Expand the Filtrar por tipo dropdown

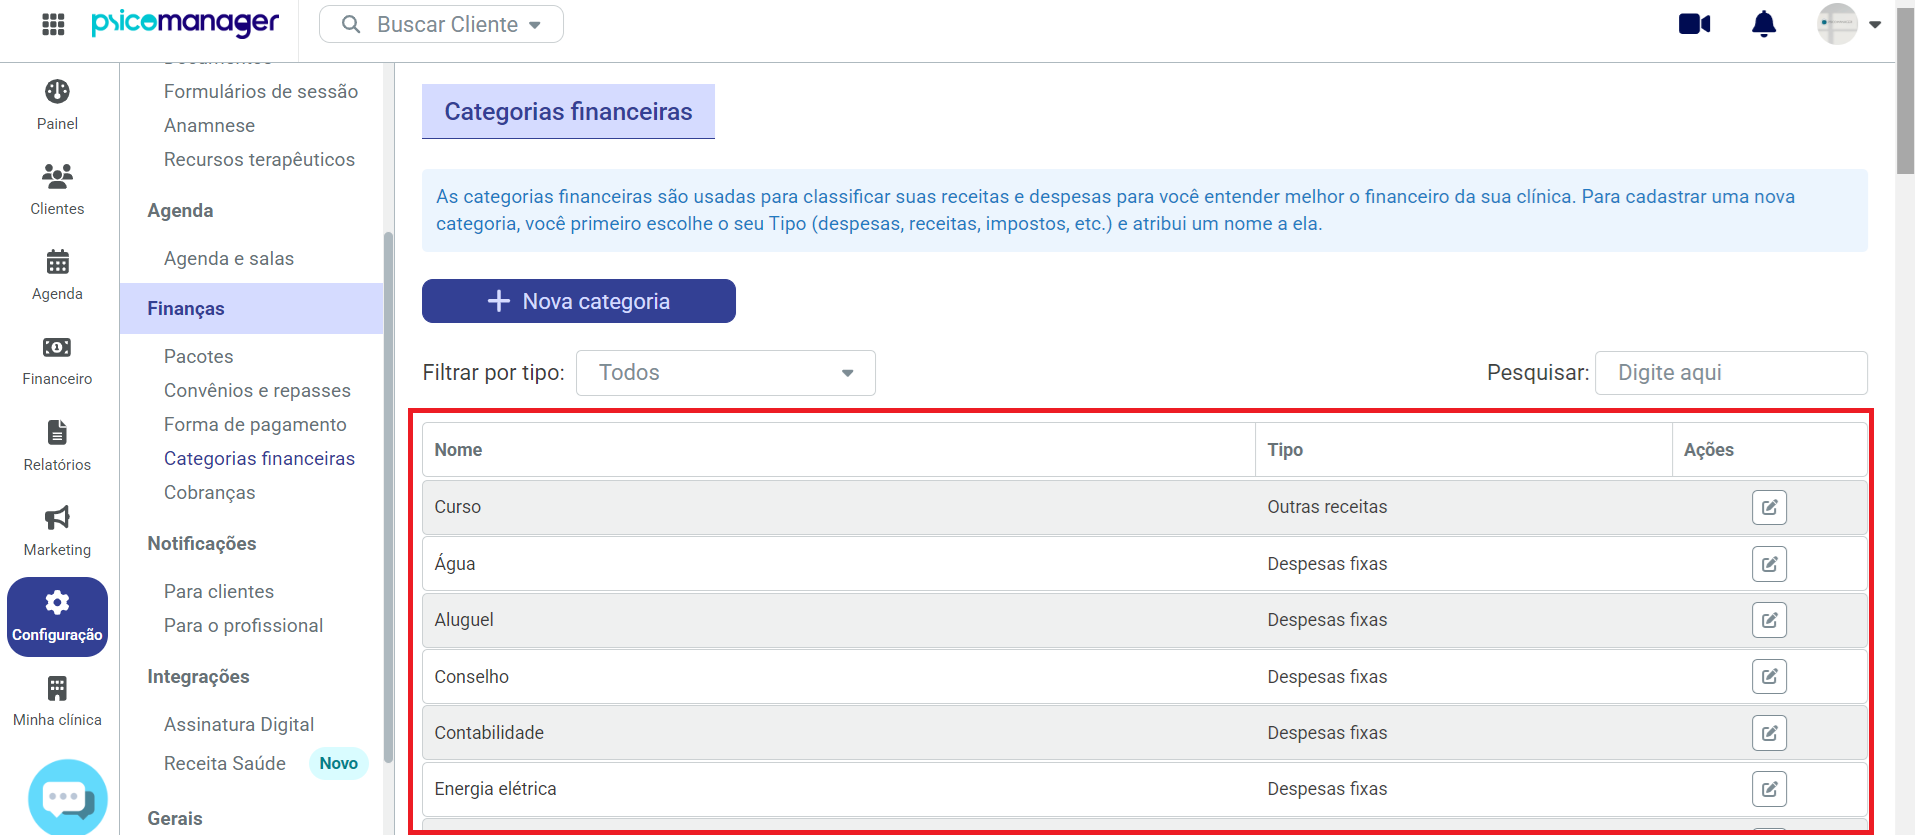pos(726,373)
